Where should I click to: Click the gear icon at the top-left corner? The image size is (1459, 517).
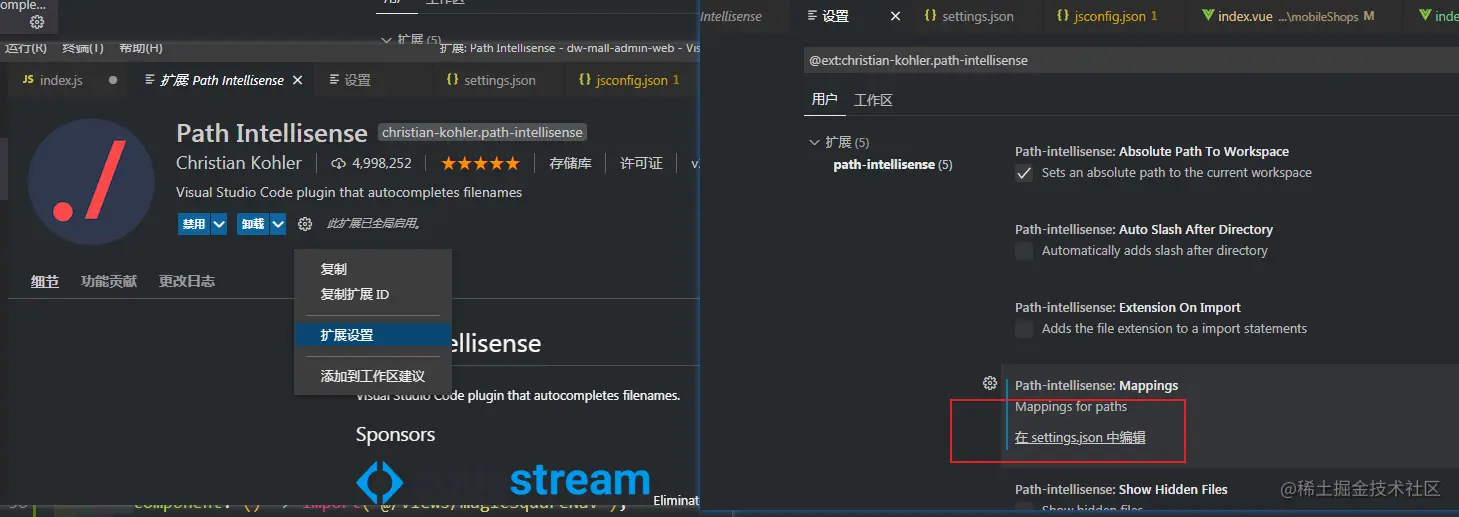click(37, 22)
